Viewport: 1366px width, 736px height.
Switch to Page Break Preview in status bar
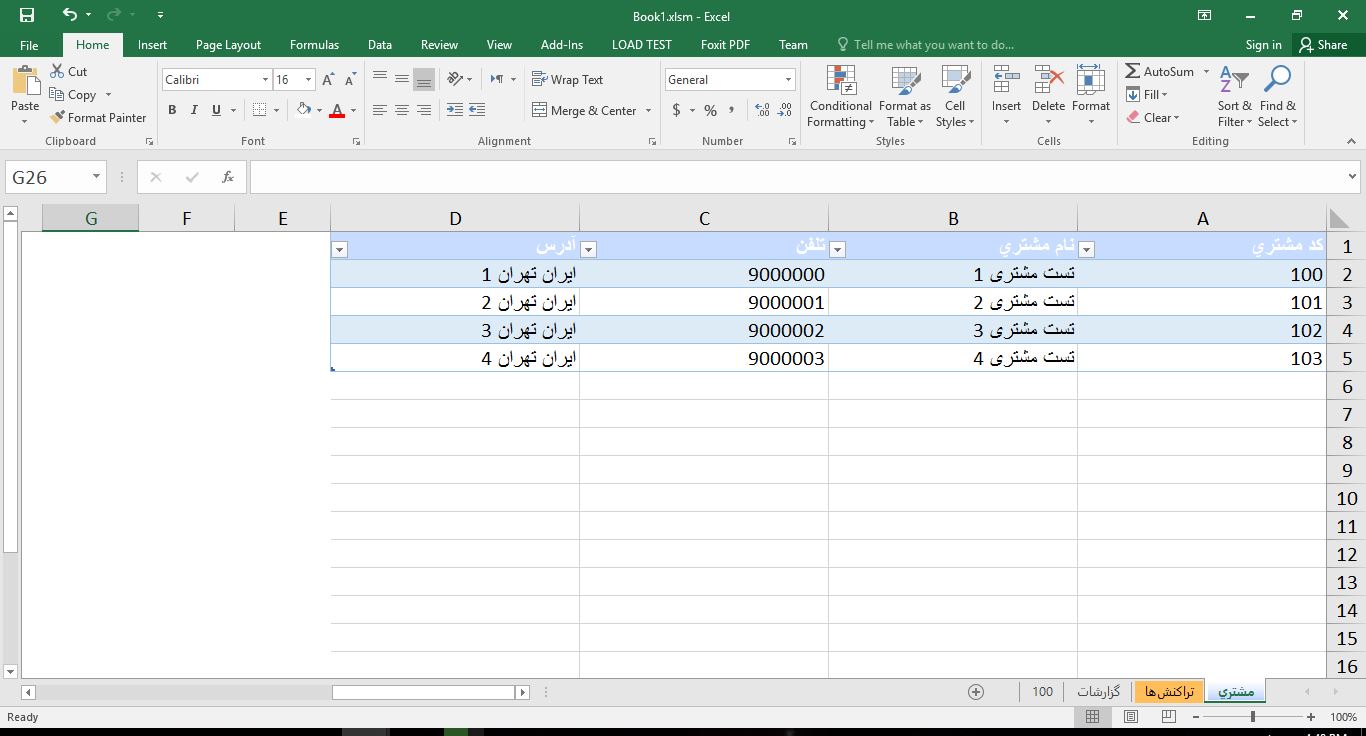click(x=1169, y=717)
